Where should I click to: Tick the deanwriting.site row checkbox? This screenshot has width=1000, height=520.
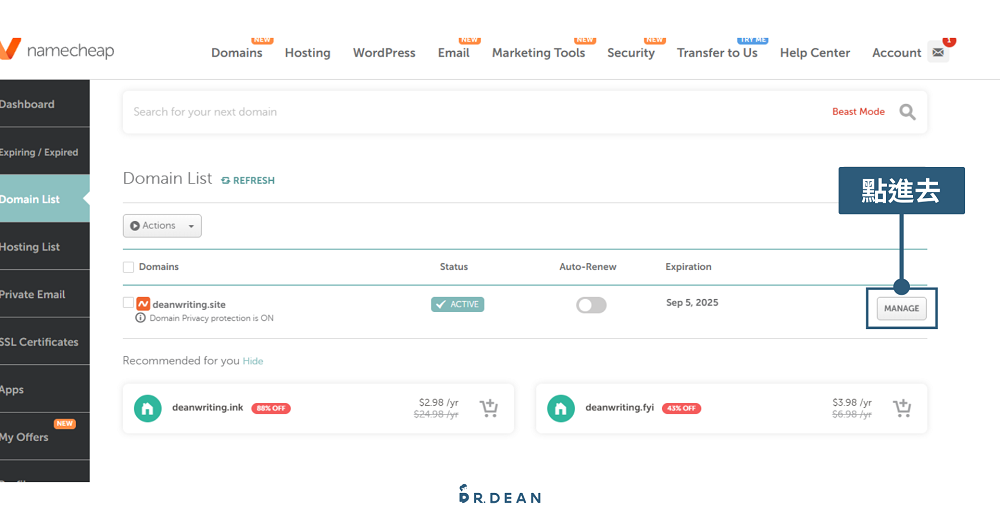(x=128, y=303)
